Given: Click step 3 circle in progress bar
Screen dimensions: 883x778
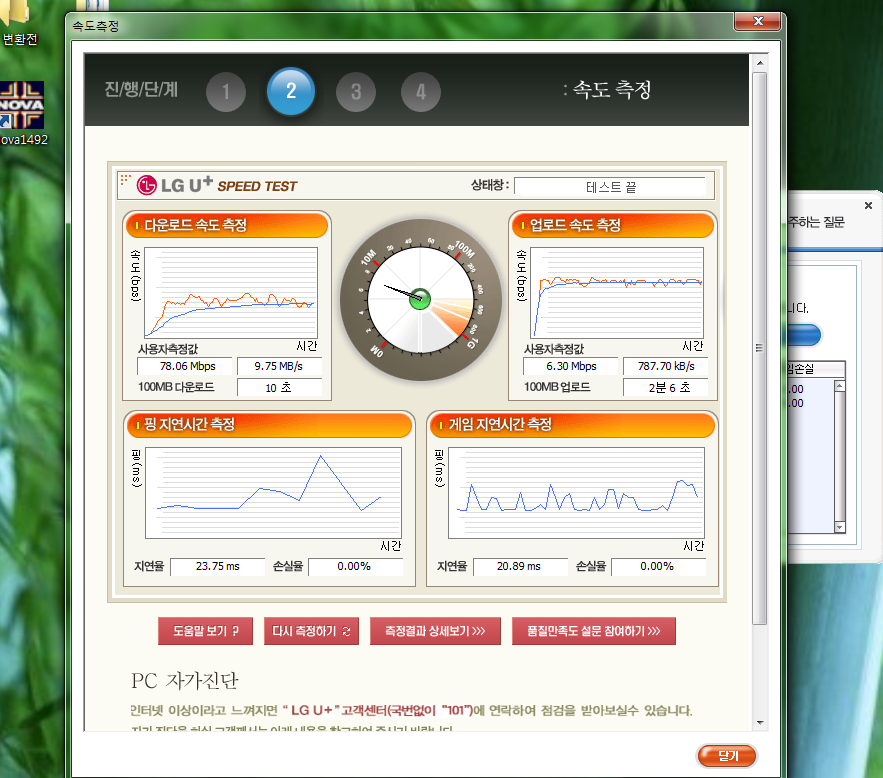Looking at the screenshot, I should pos(356,93).
